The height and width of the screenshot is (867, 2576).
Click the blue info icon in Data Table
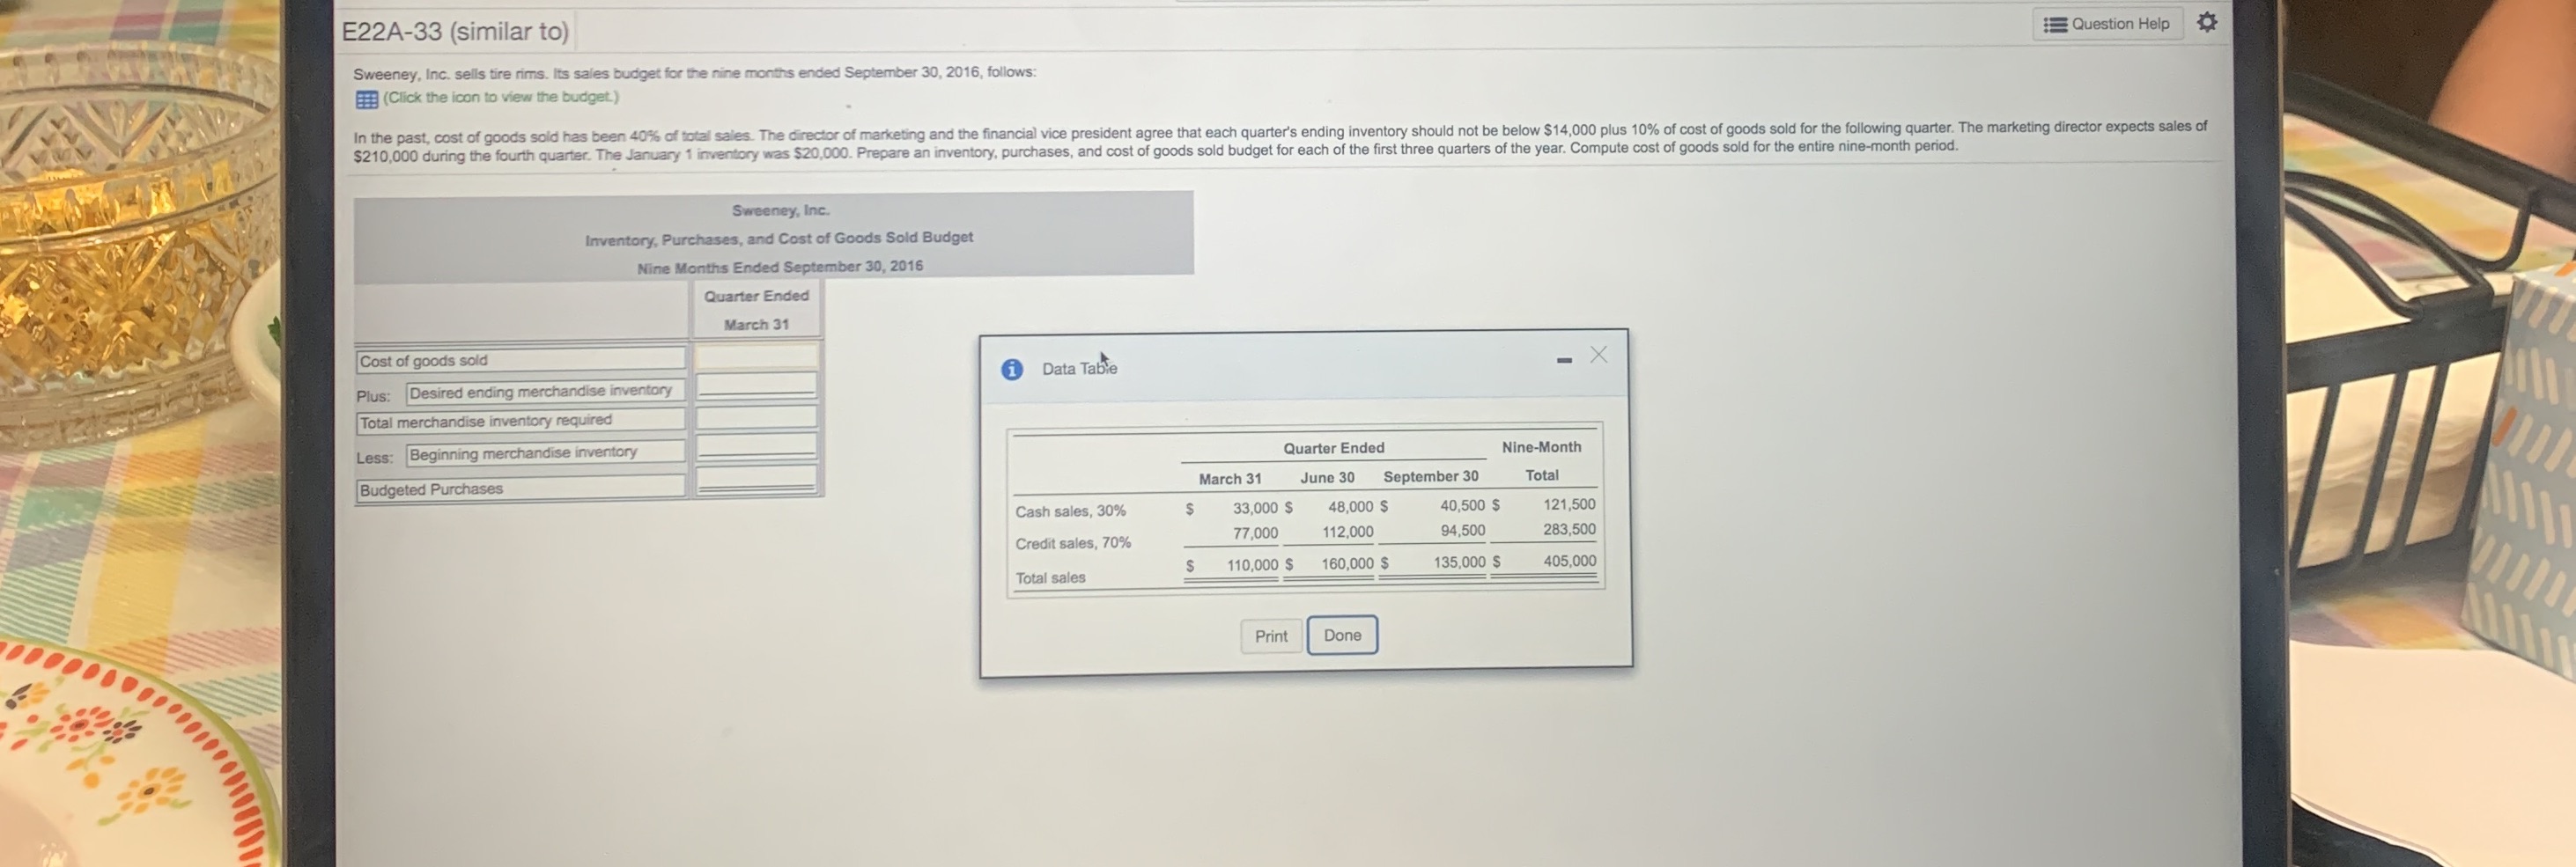click(1011, 368)
